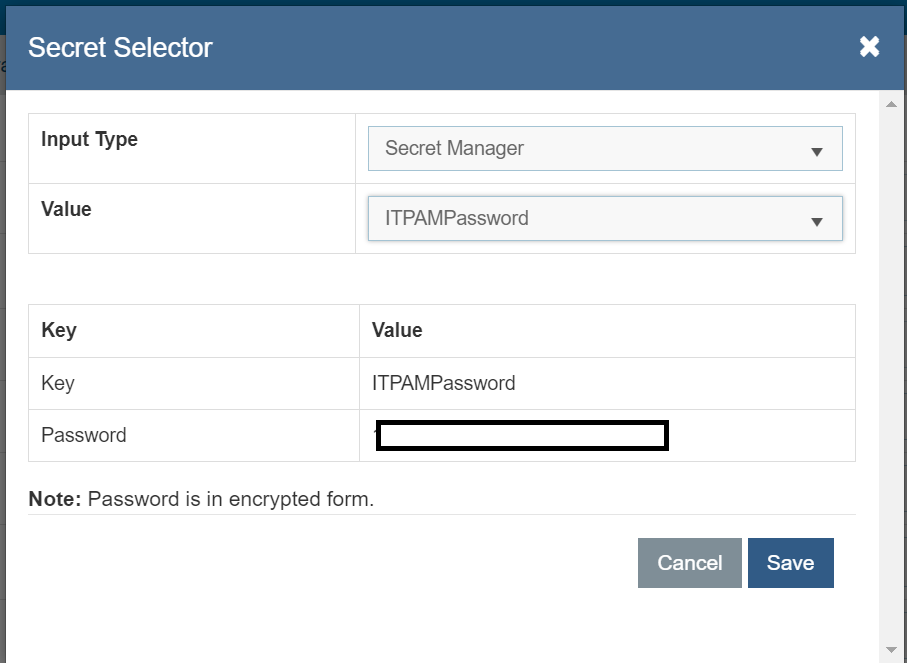Open the Input Type Secret Manager dropdown
This screenshot has width=907, height=663.
(604, 149)
